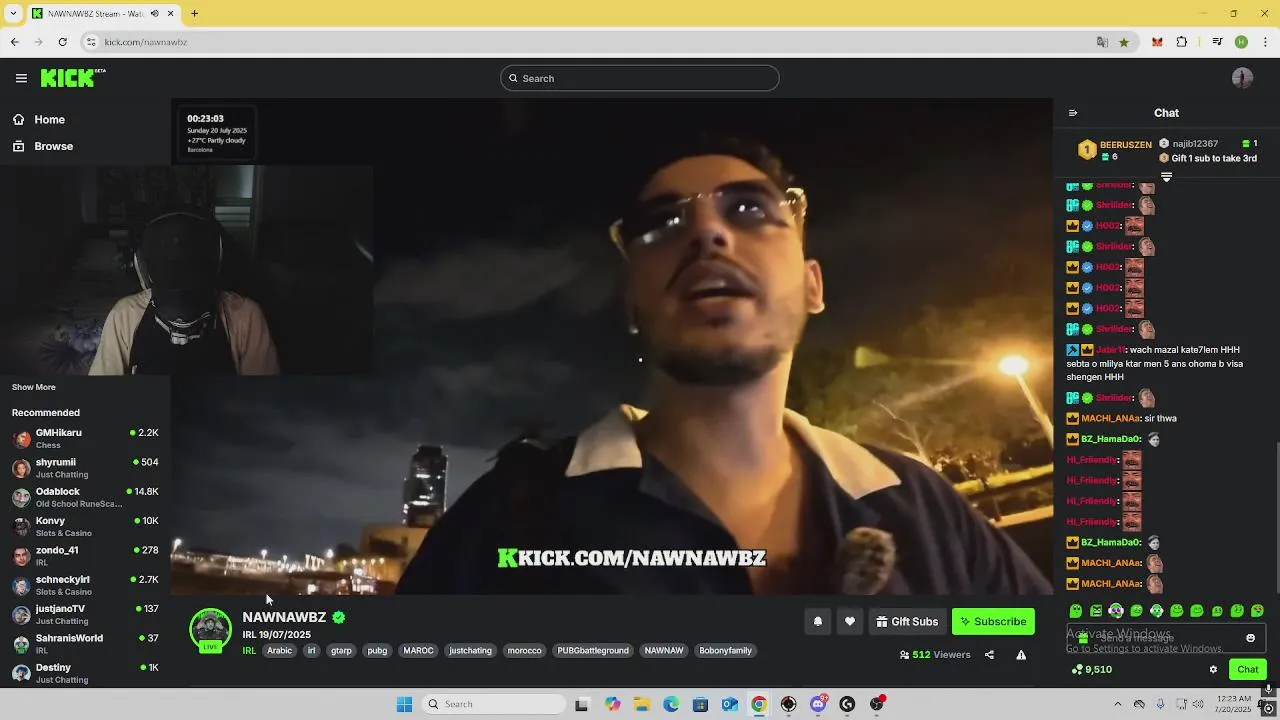Click the pubg tag
This screenshot has height=720, width=1280.
click(377, 651)
